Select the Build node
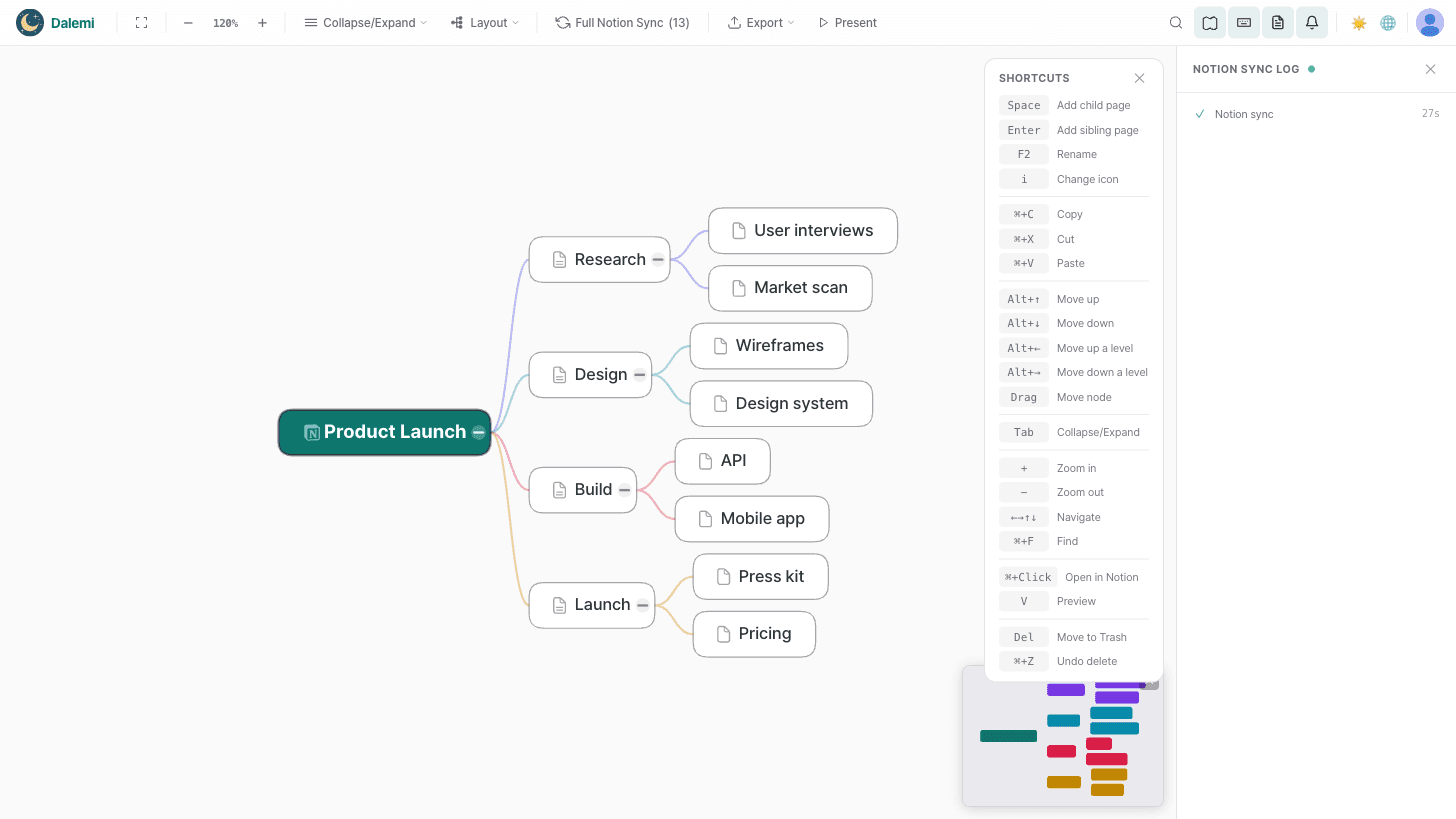This screenshot has height=819, width=1456. [x=583, y=489]
